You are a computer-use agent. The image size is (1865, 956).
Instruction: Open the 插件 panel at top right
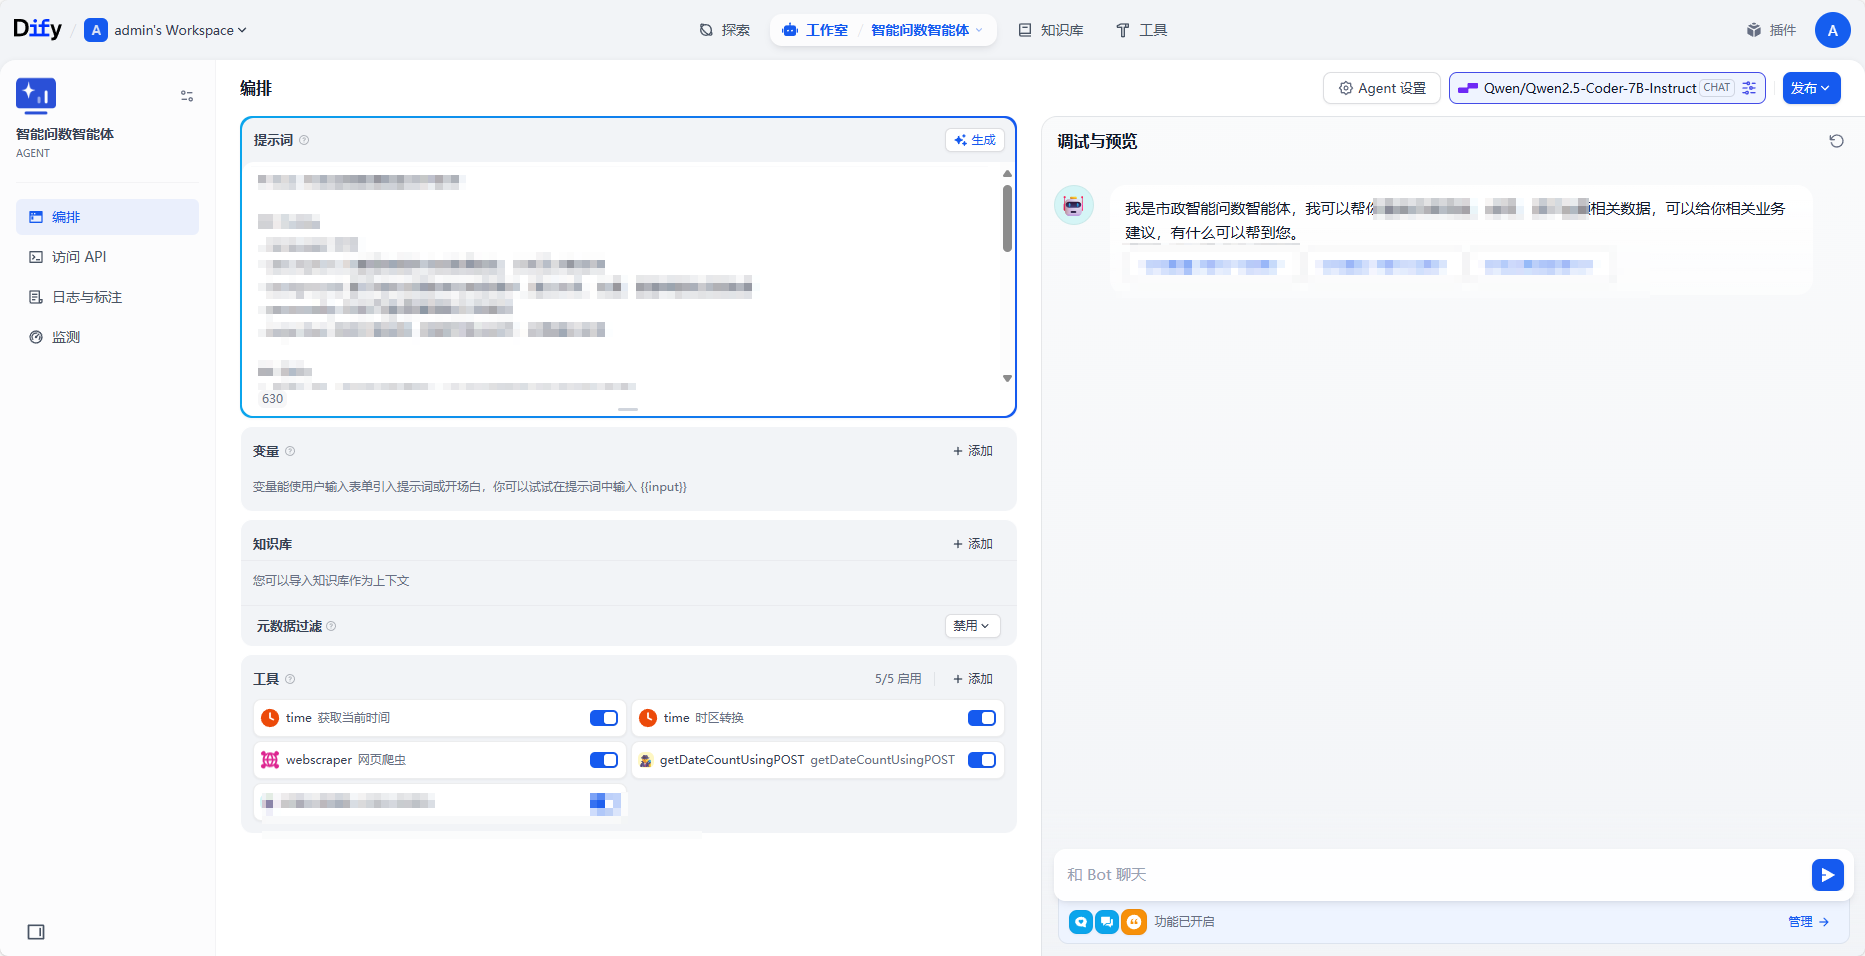pyautogui.click(x=1771, y=30)
